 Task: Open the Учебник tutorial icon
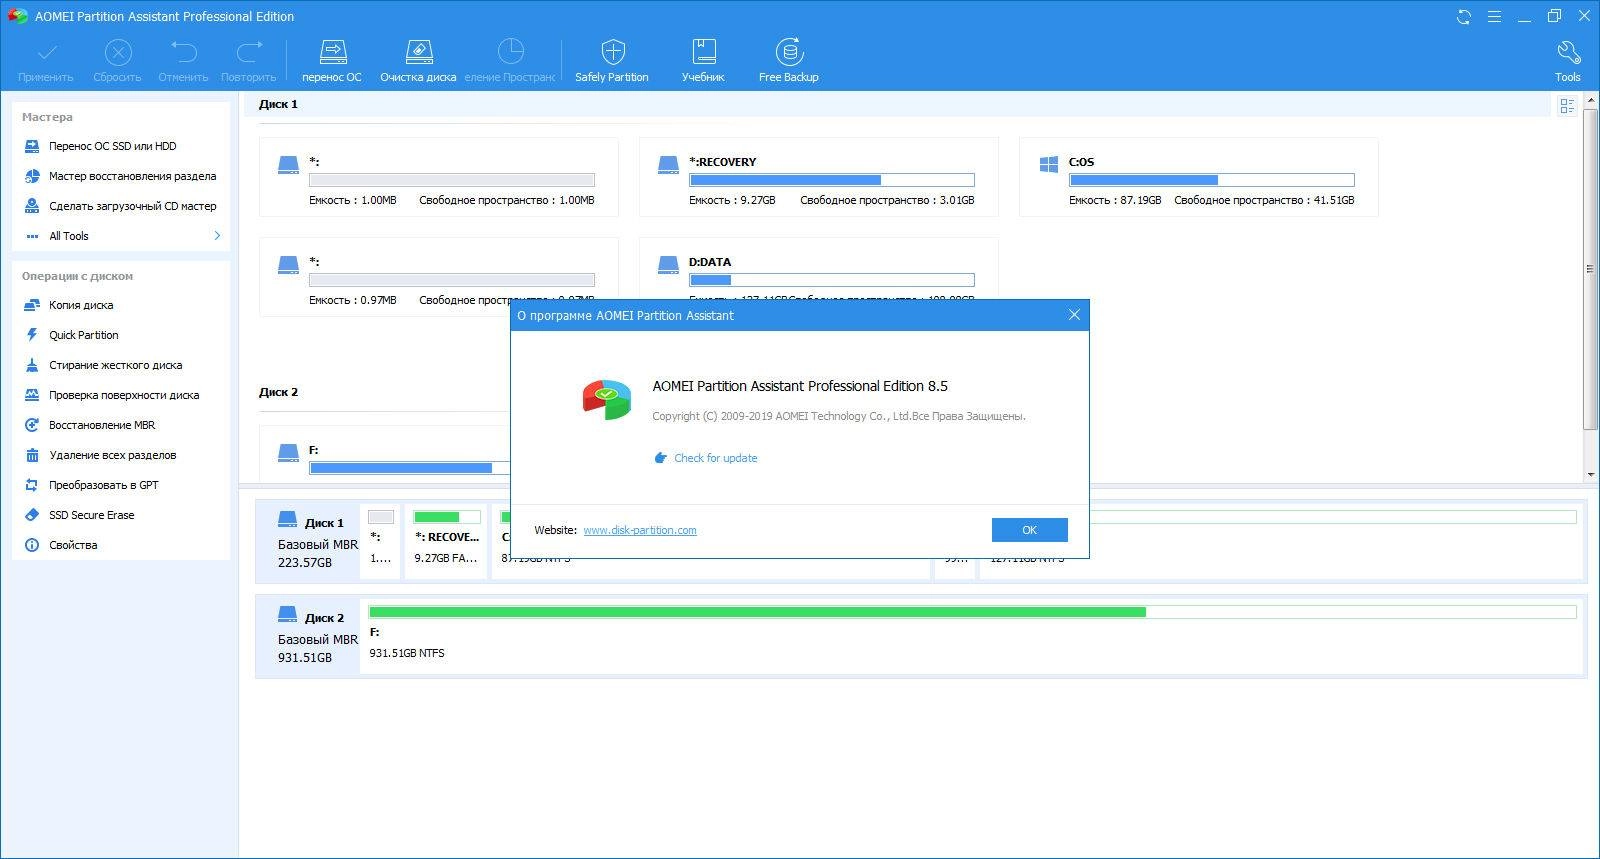(703, 51)
